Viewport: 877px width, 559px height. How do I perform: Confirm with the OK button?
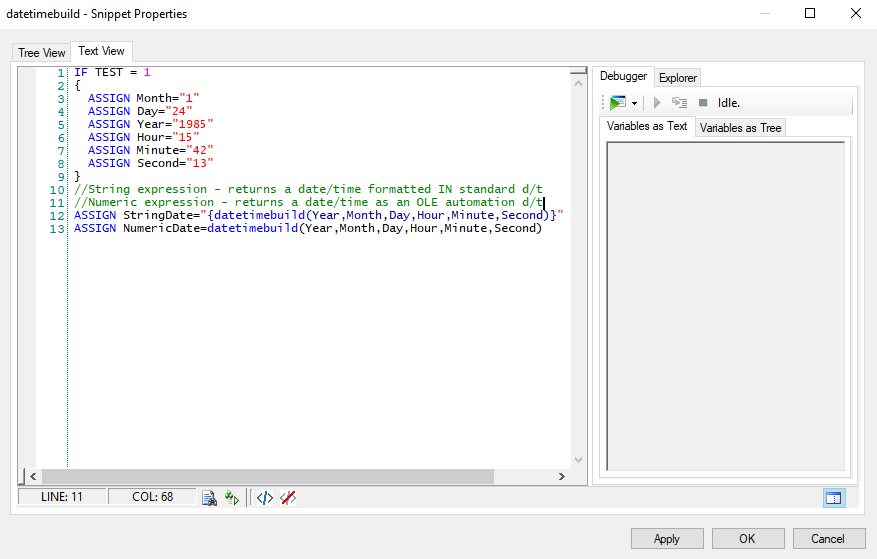(748, 538)
